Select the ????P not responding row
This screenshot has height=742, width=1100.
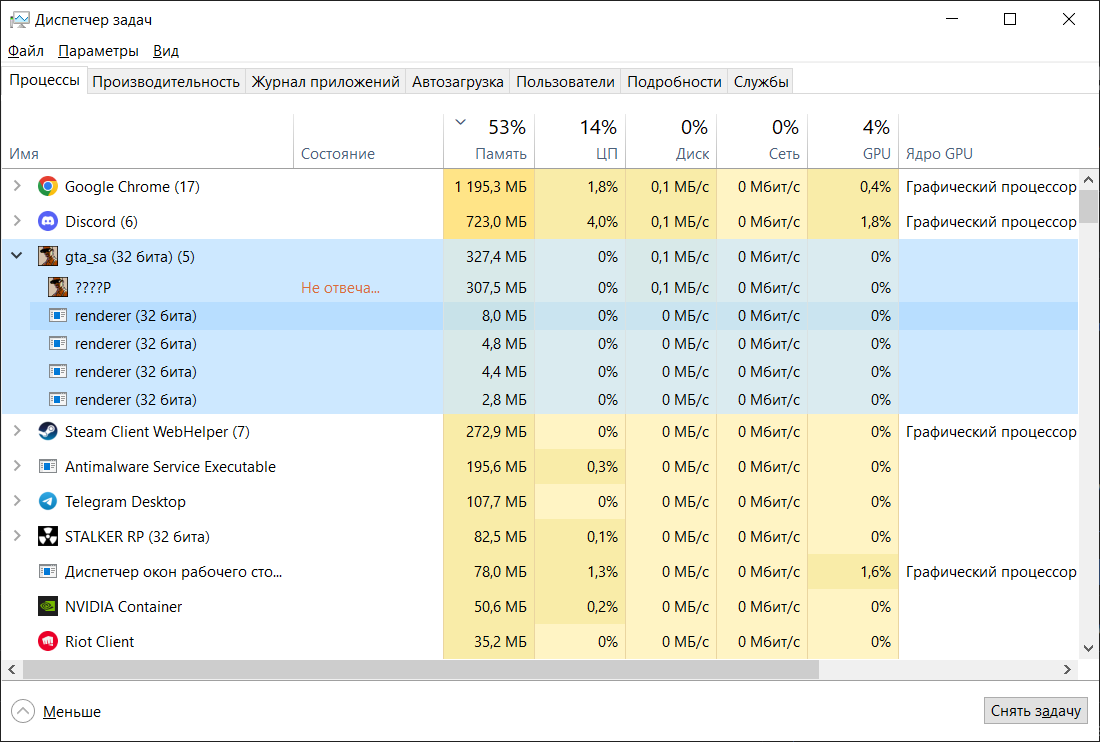pos(540,288)
